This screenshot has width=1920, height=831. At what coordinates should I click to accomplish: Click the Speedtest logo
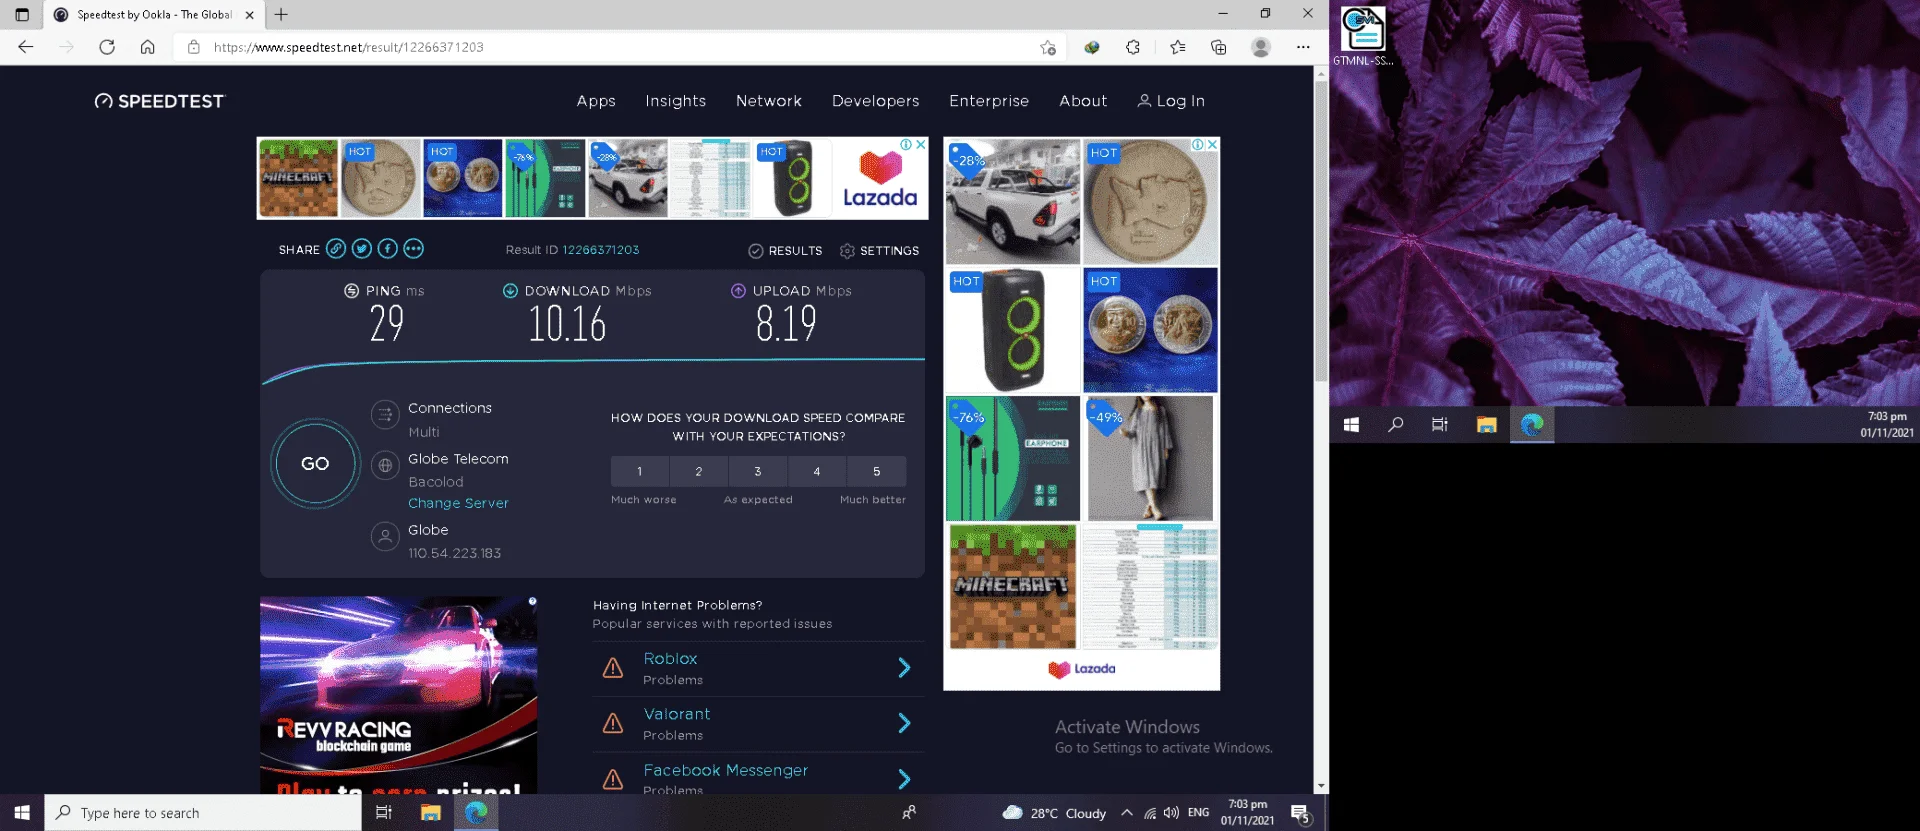160,101
